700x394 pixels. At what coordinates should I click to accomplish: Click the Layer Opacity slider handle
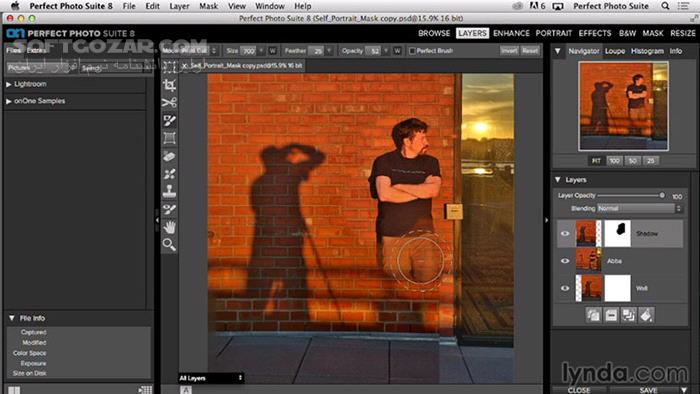662,195
